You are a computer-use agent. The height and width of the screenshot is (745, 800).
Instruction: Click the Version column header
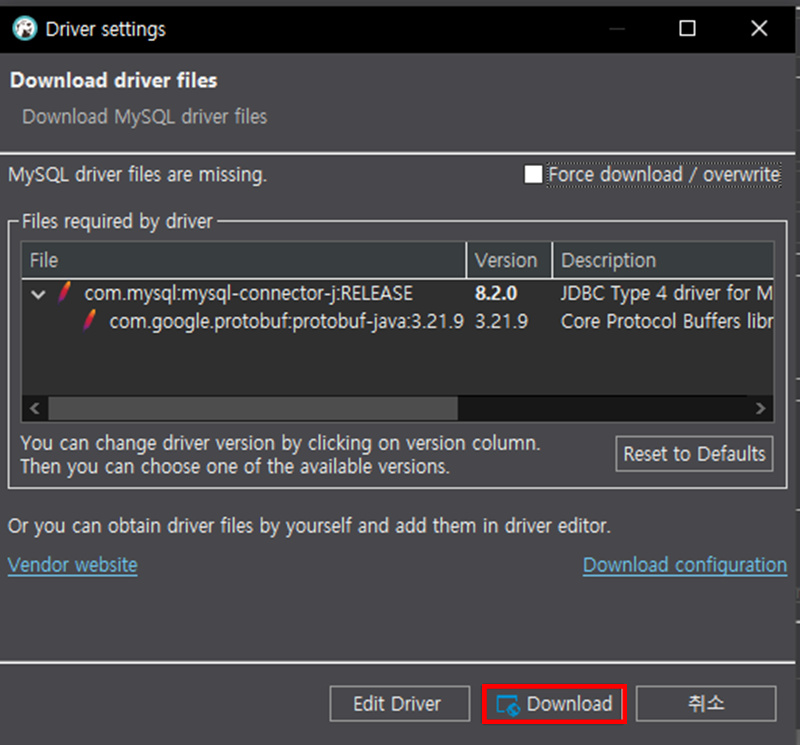509,260
